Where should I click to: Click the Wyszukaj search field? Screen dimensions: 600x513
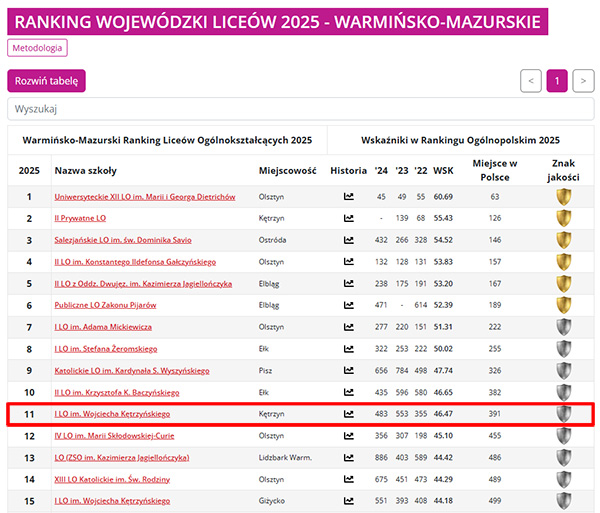click(x=300, y=109)
